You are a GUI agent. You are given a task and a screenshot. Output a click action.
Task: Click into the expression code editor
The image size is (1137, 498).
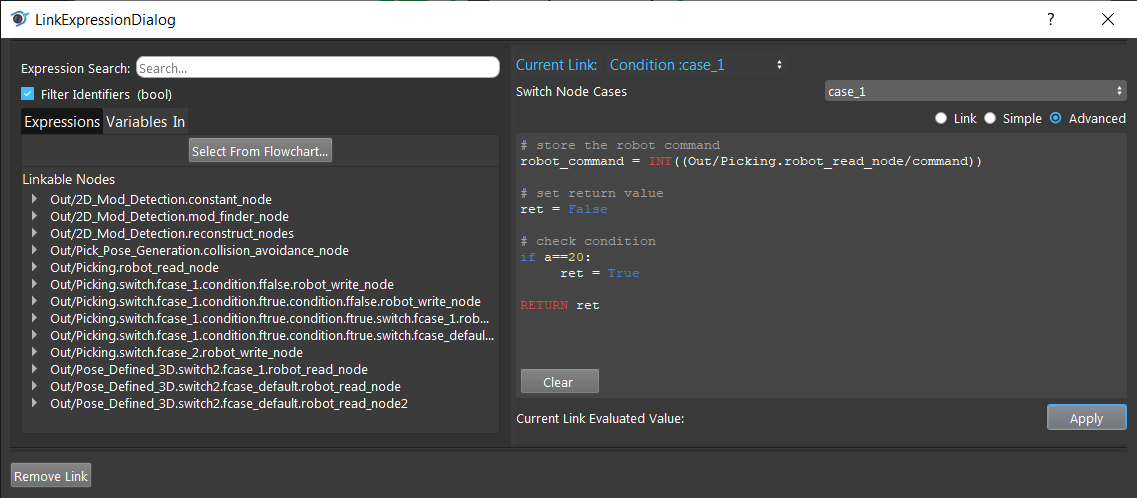[x=821, y=265]
